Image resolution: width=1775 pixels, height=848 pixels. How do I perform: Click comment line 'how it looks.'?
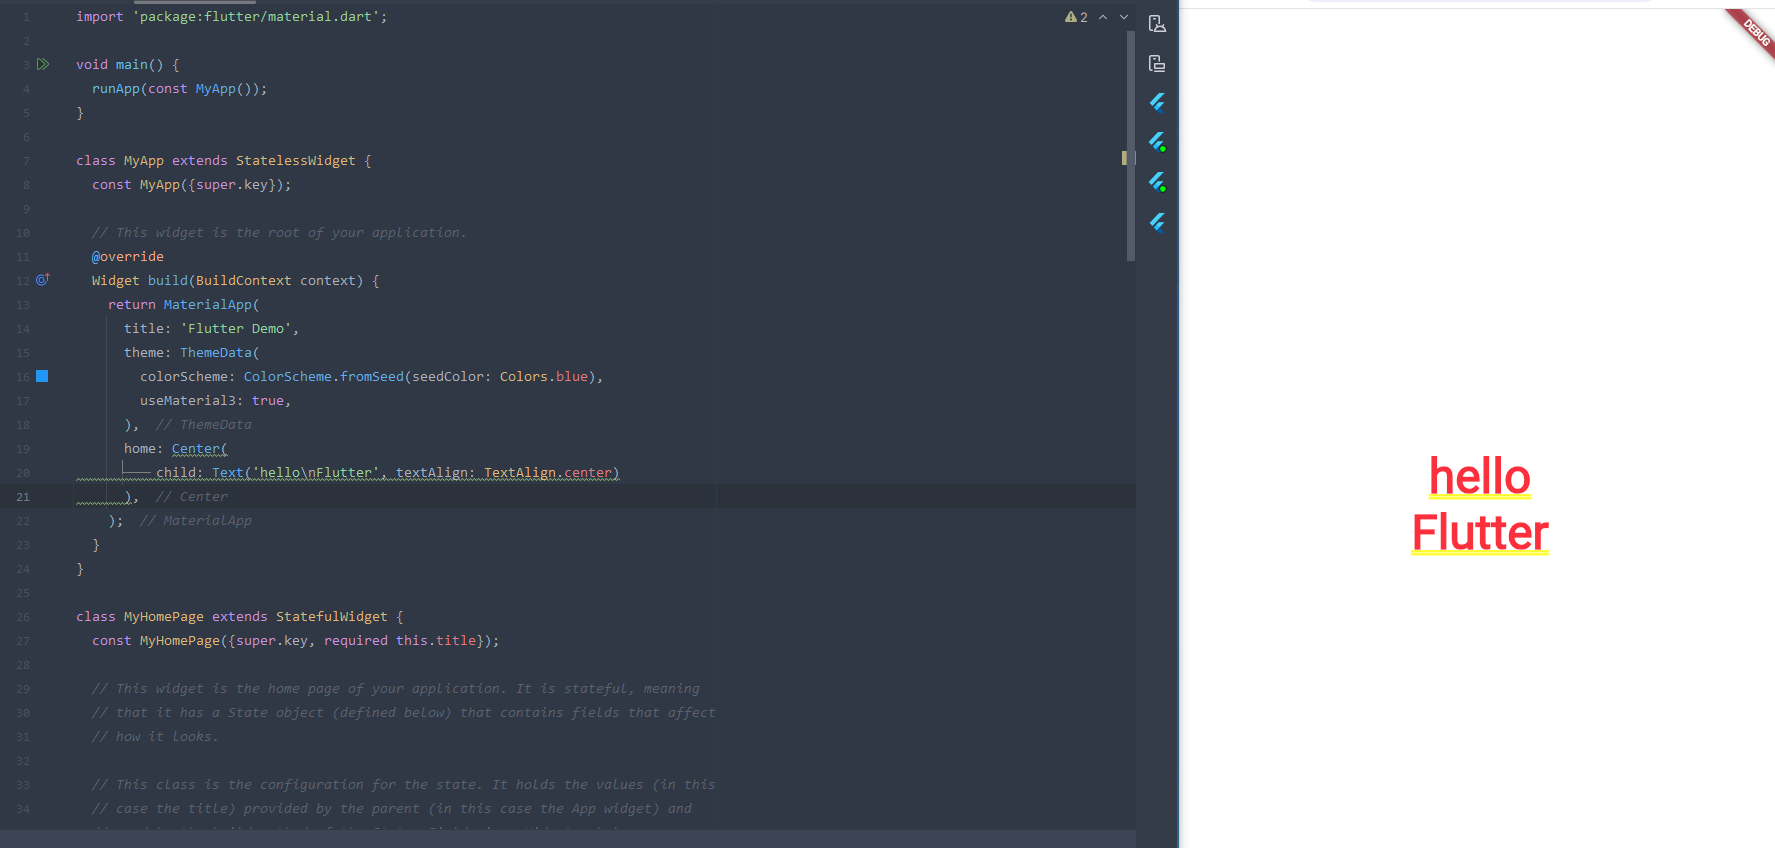(155, 737)
